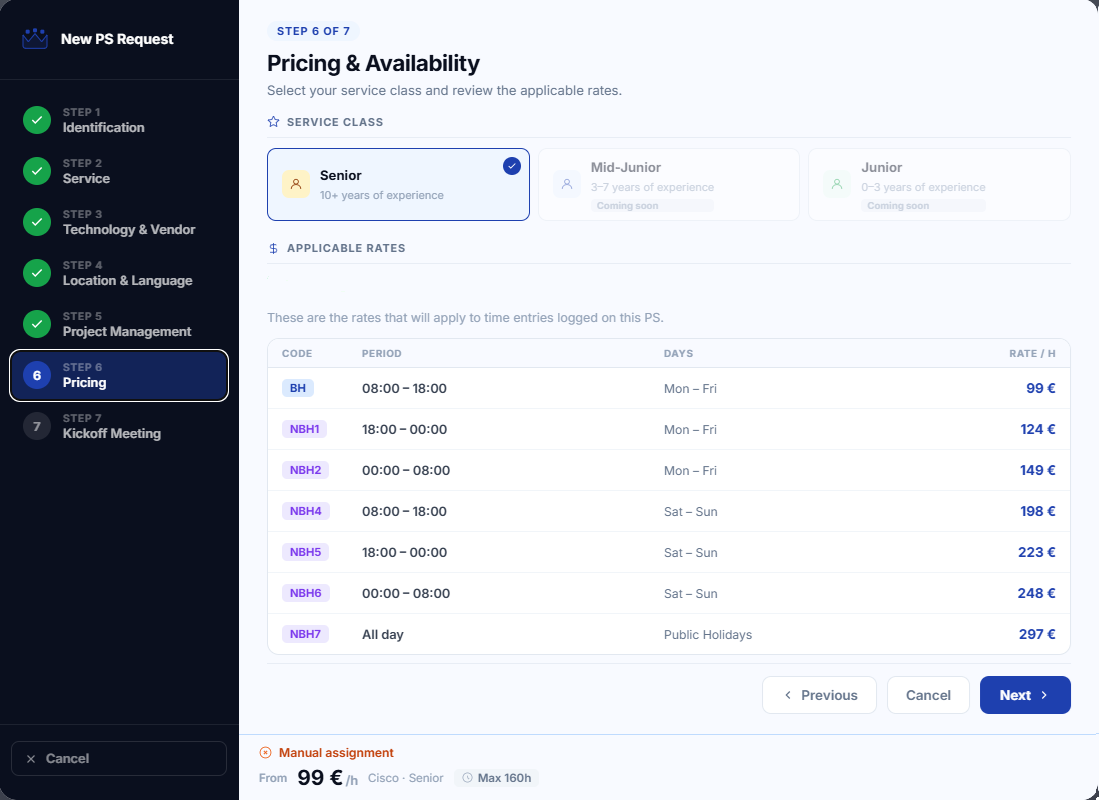Viewport: 1099px width, 800px height.
Task: Click the Mid-Junior person avatar icon
Action: point(567,184)
